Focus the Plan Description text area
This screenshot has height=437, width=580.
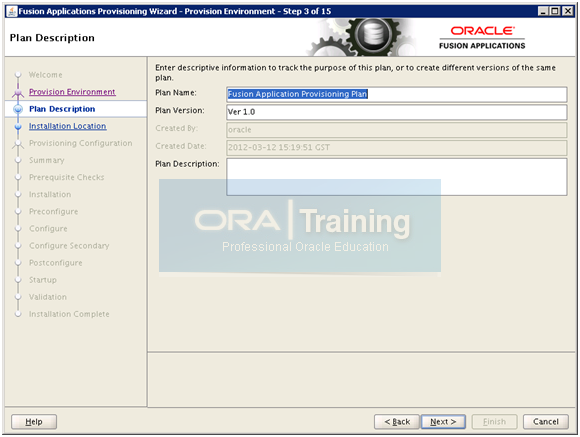(397, 177)
